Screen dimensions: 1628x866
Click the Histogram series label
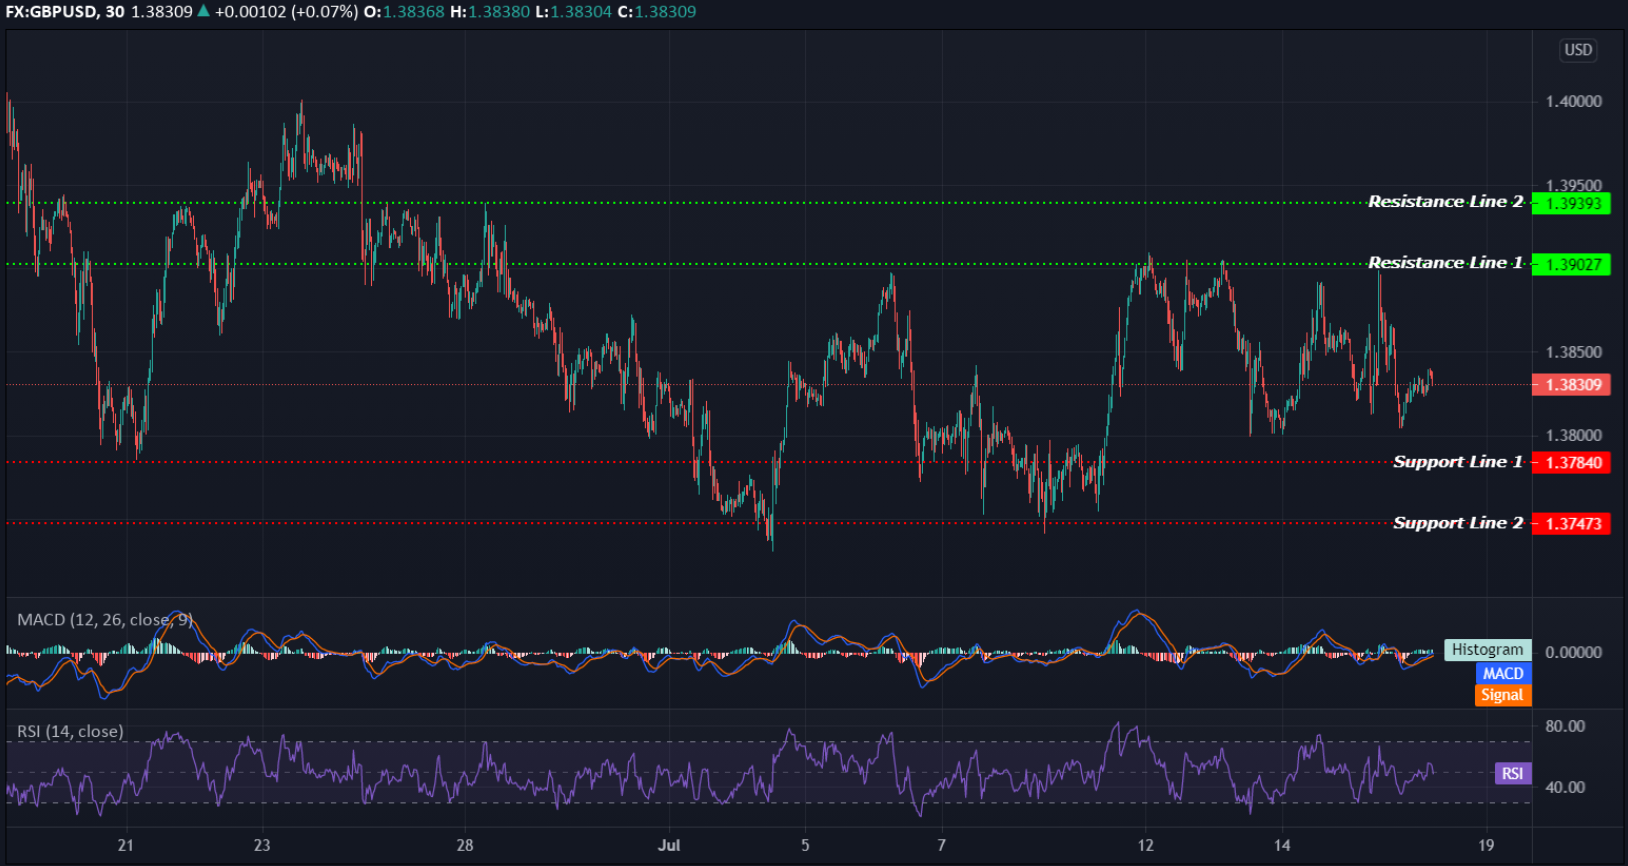click(x=1487, y=650)
